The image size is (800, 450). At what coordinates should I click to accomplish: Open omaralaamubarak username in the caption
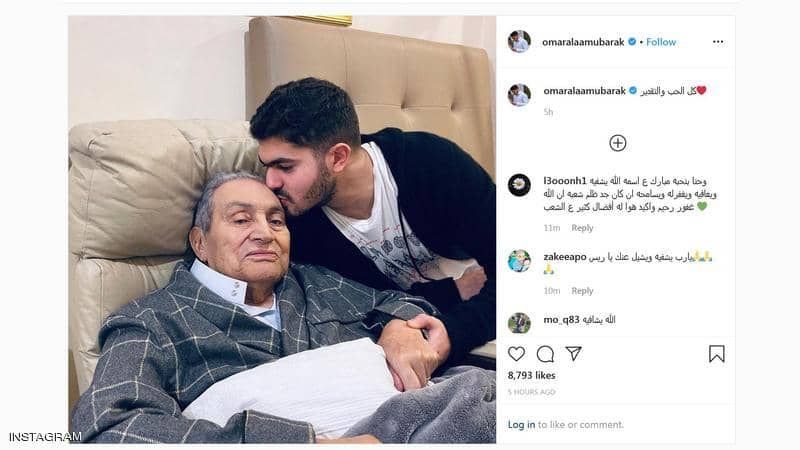(584, 91)
